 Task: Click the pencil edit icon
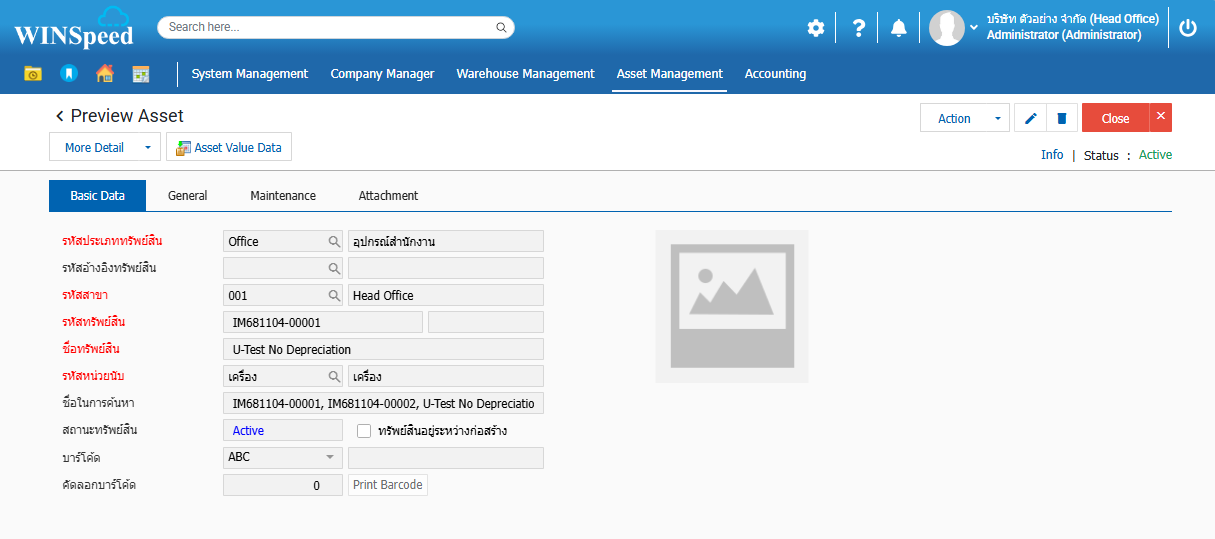(1030, 118)
